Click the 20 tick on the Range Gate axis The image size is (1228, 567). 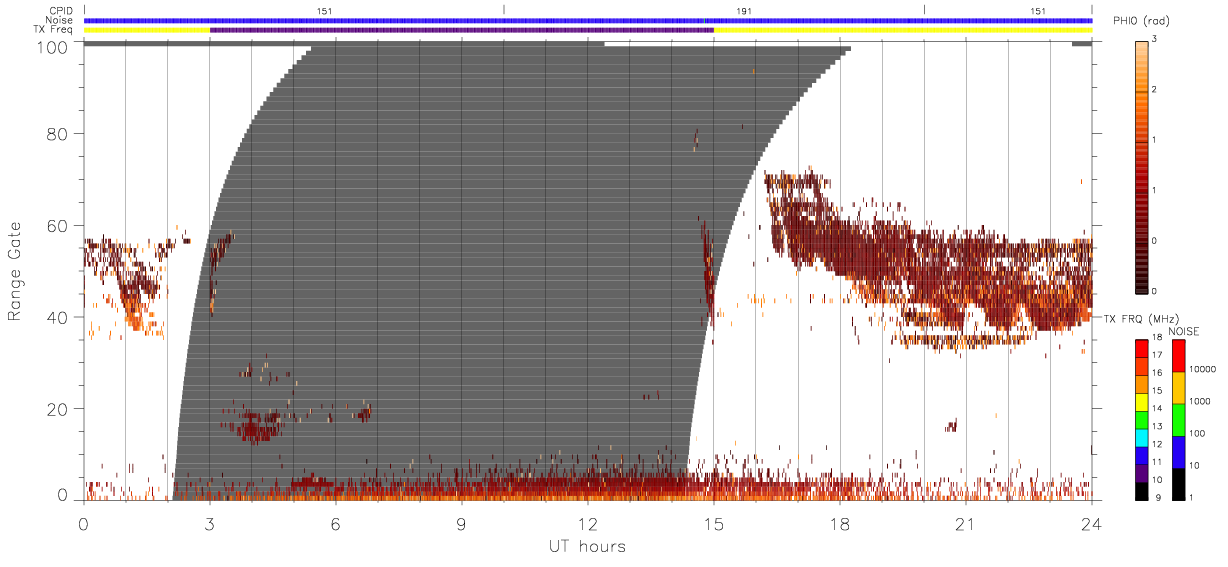point(58,409)
